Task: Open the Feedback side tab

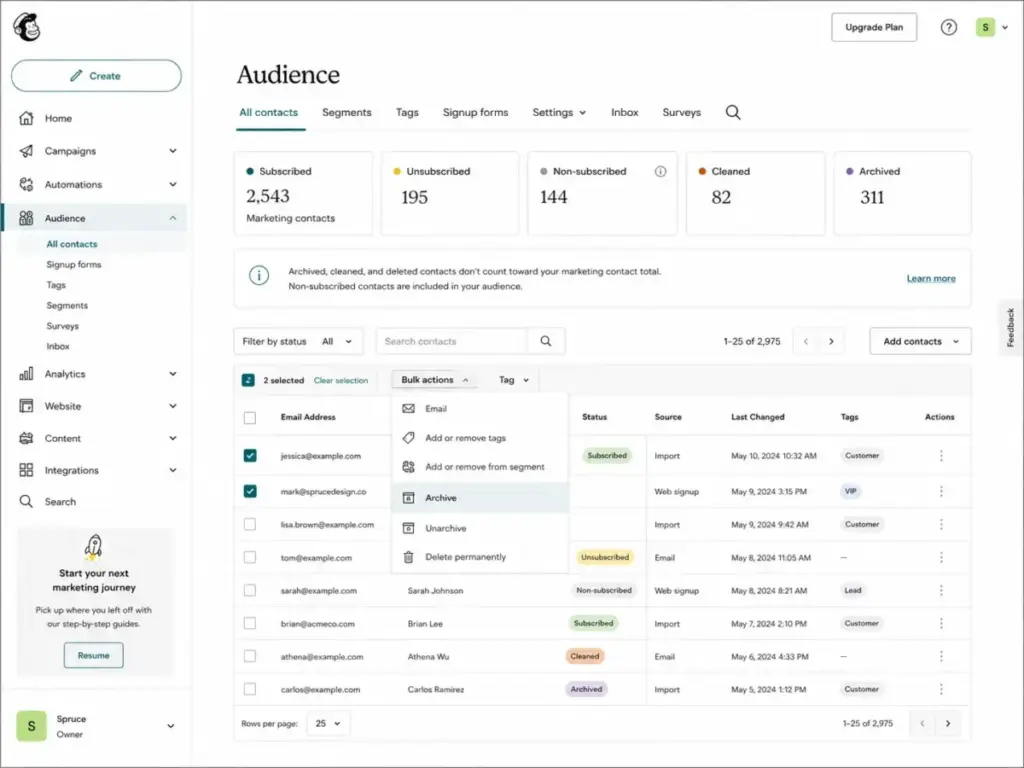Action: coord(1010,327)
